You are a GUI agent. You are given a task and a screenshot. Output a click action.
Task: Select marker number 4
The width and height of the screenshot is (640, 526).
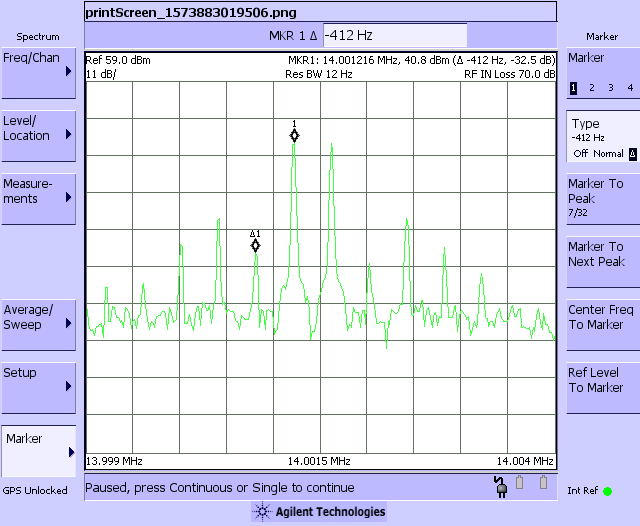coord(630,88)
